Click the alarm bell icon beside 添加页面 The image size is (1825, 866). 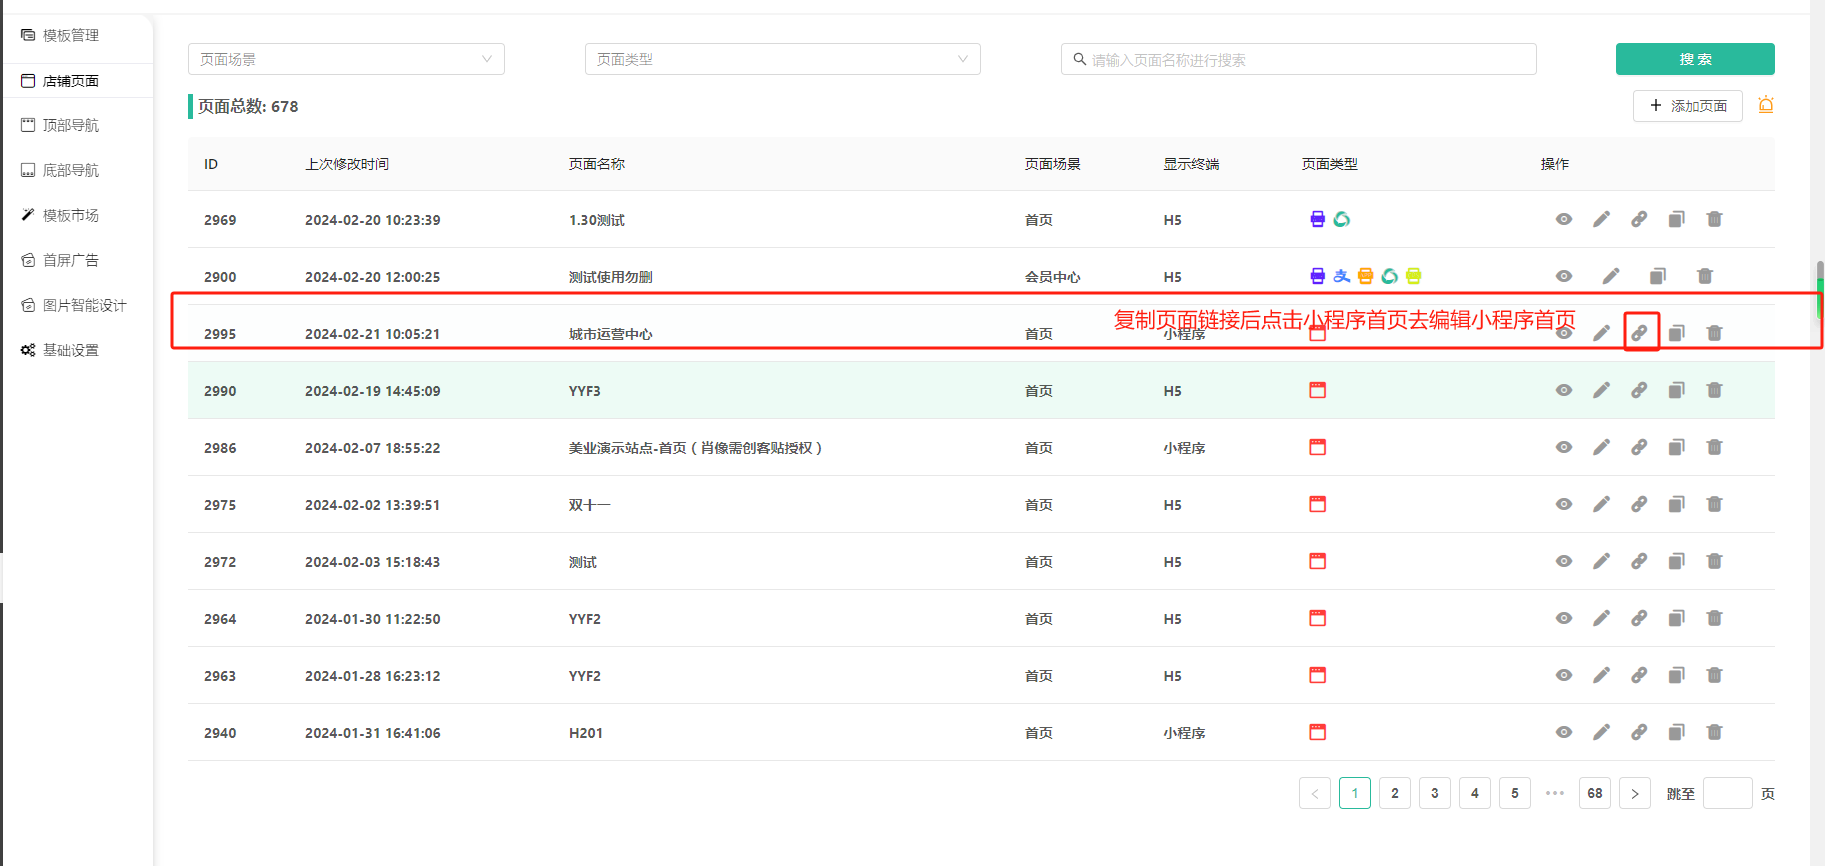tap(1766, 105)
